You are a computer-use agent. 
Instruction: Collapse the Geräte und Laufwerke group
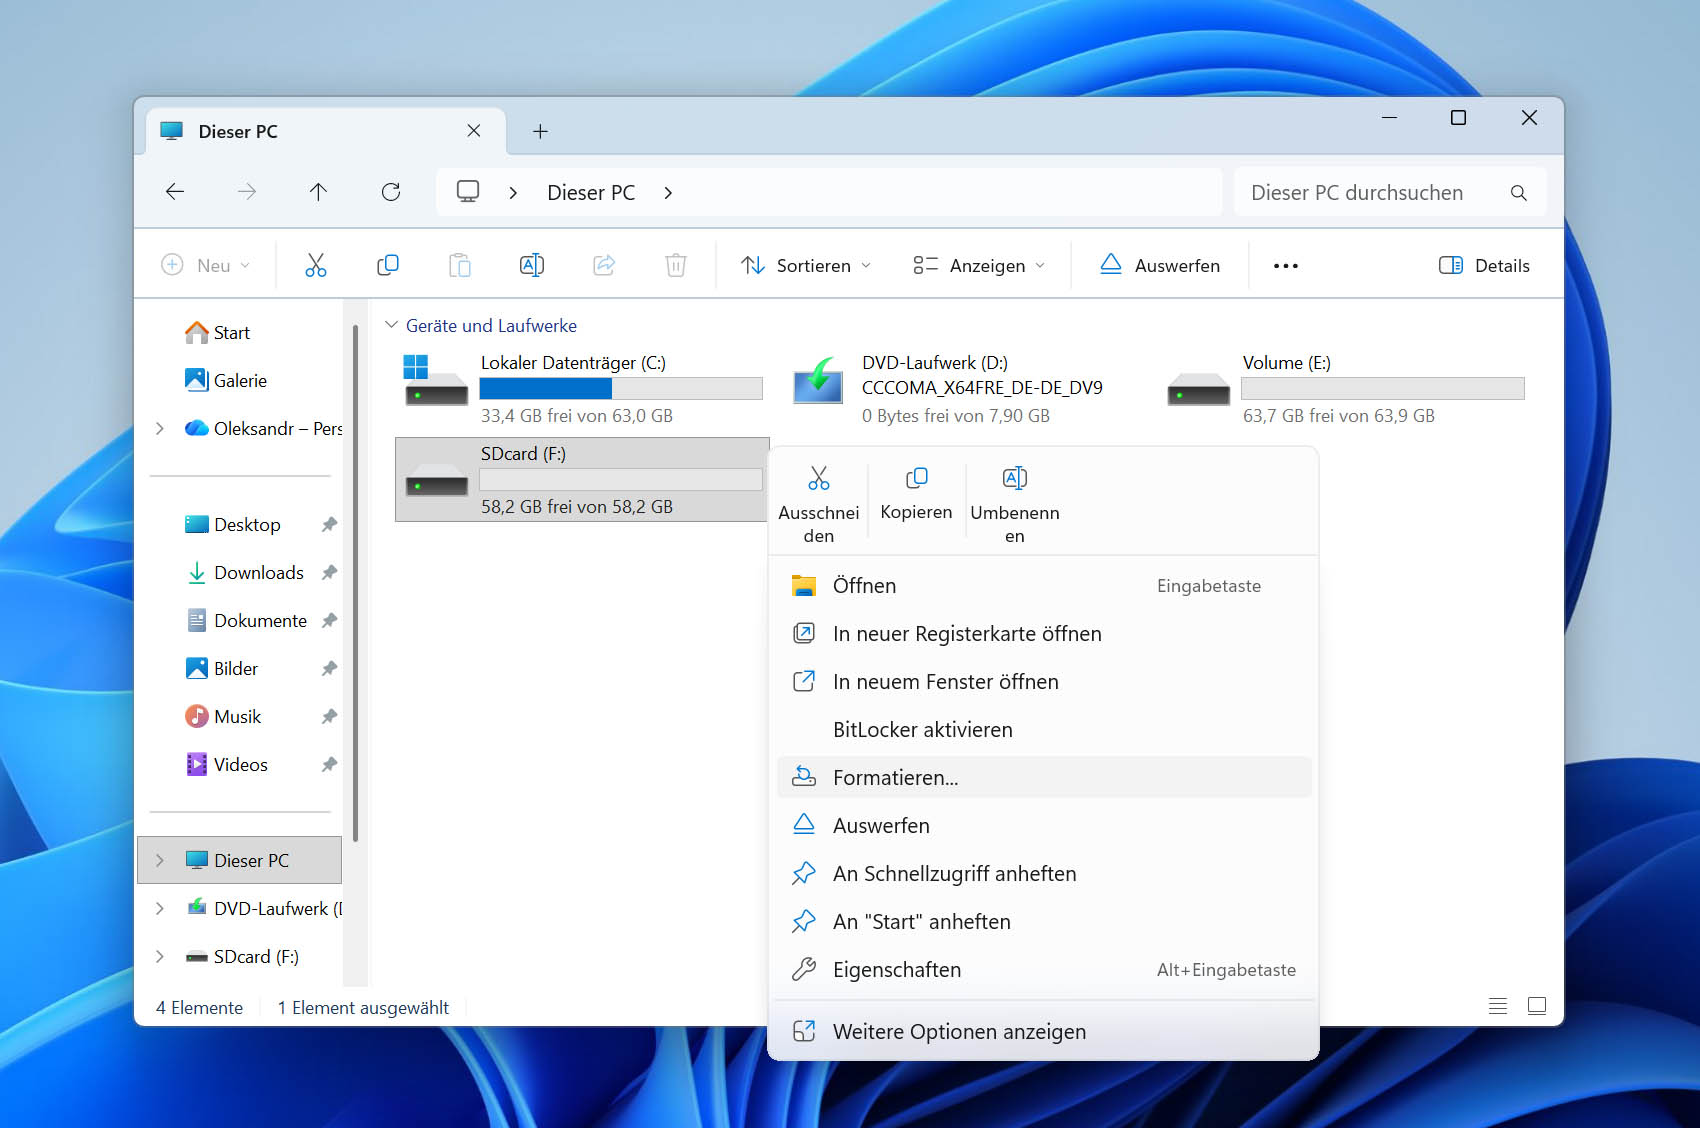[x=391, y=325]
